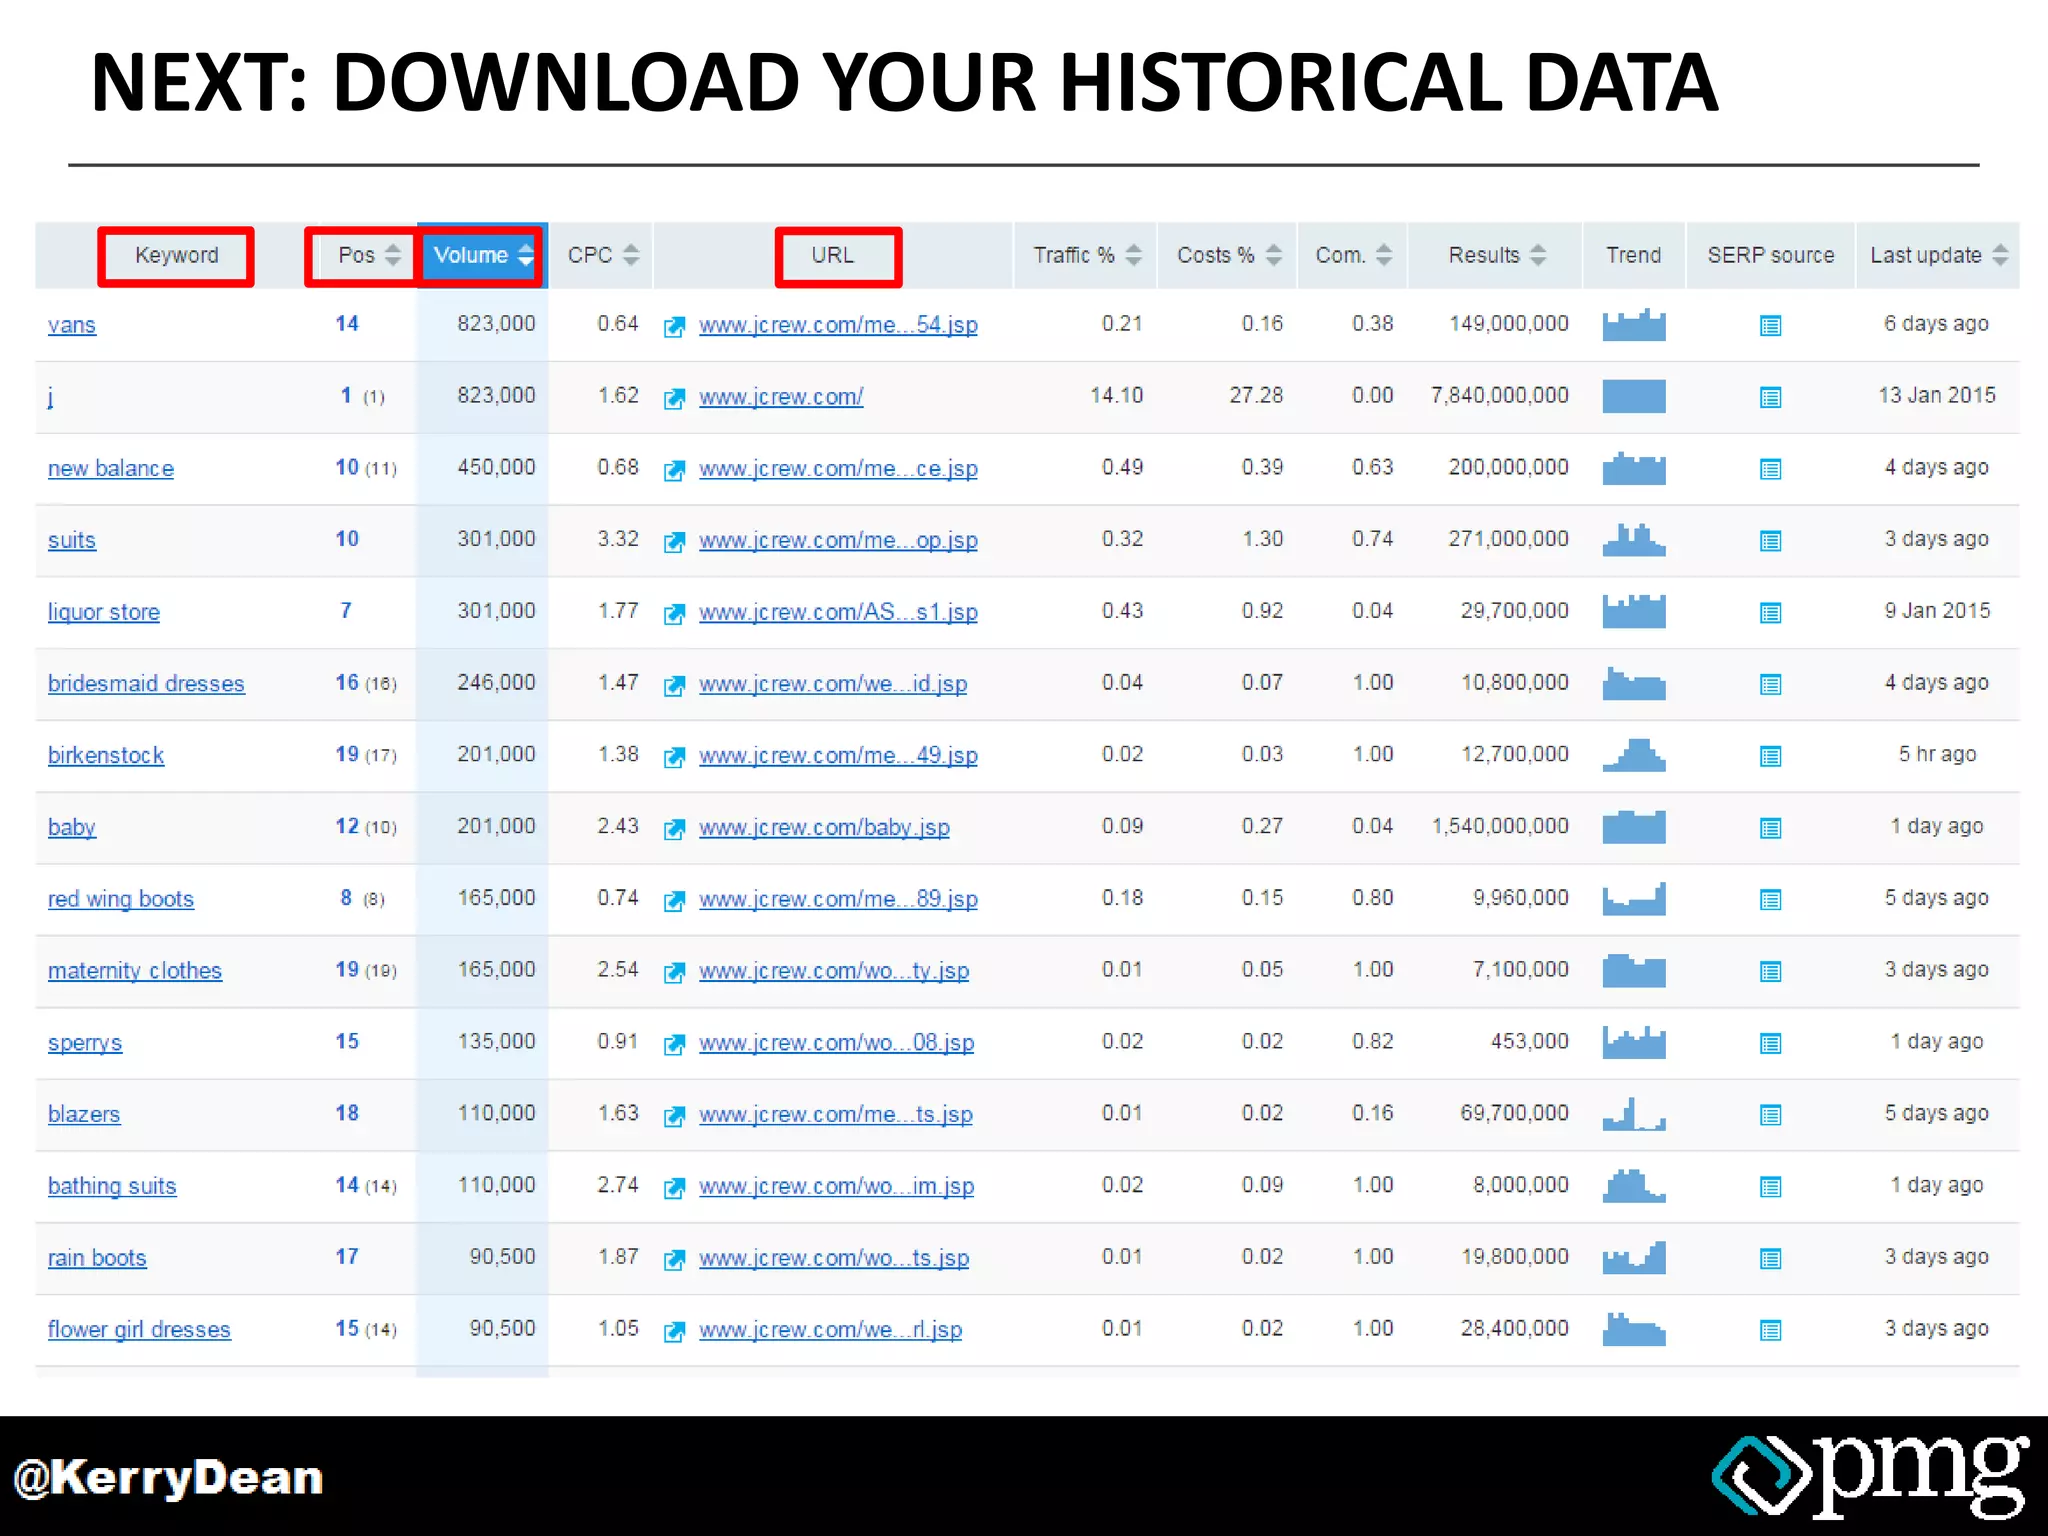Select the 7,840,000,000 results cell

tap(1499, 396)
